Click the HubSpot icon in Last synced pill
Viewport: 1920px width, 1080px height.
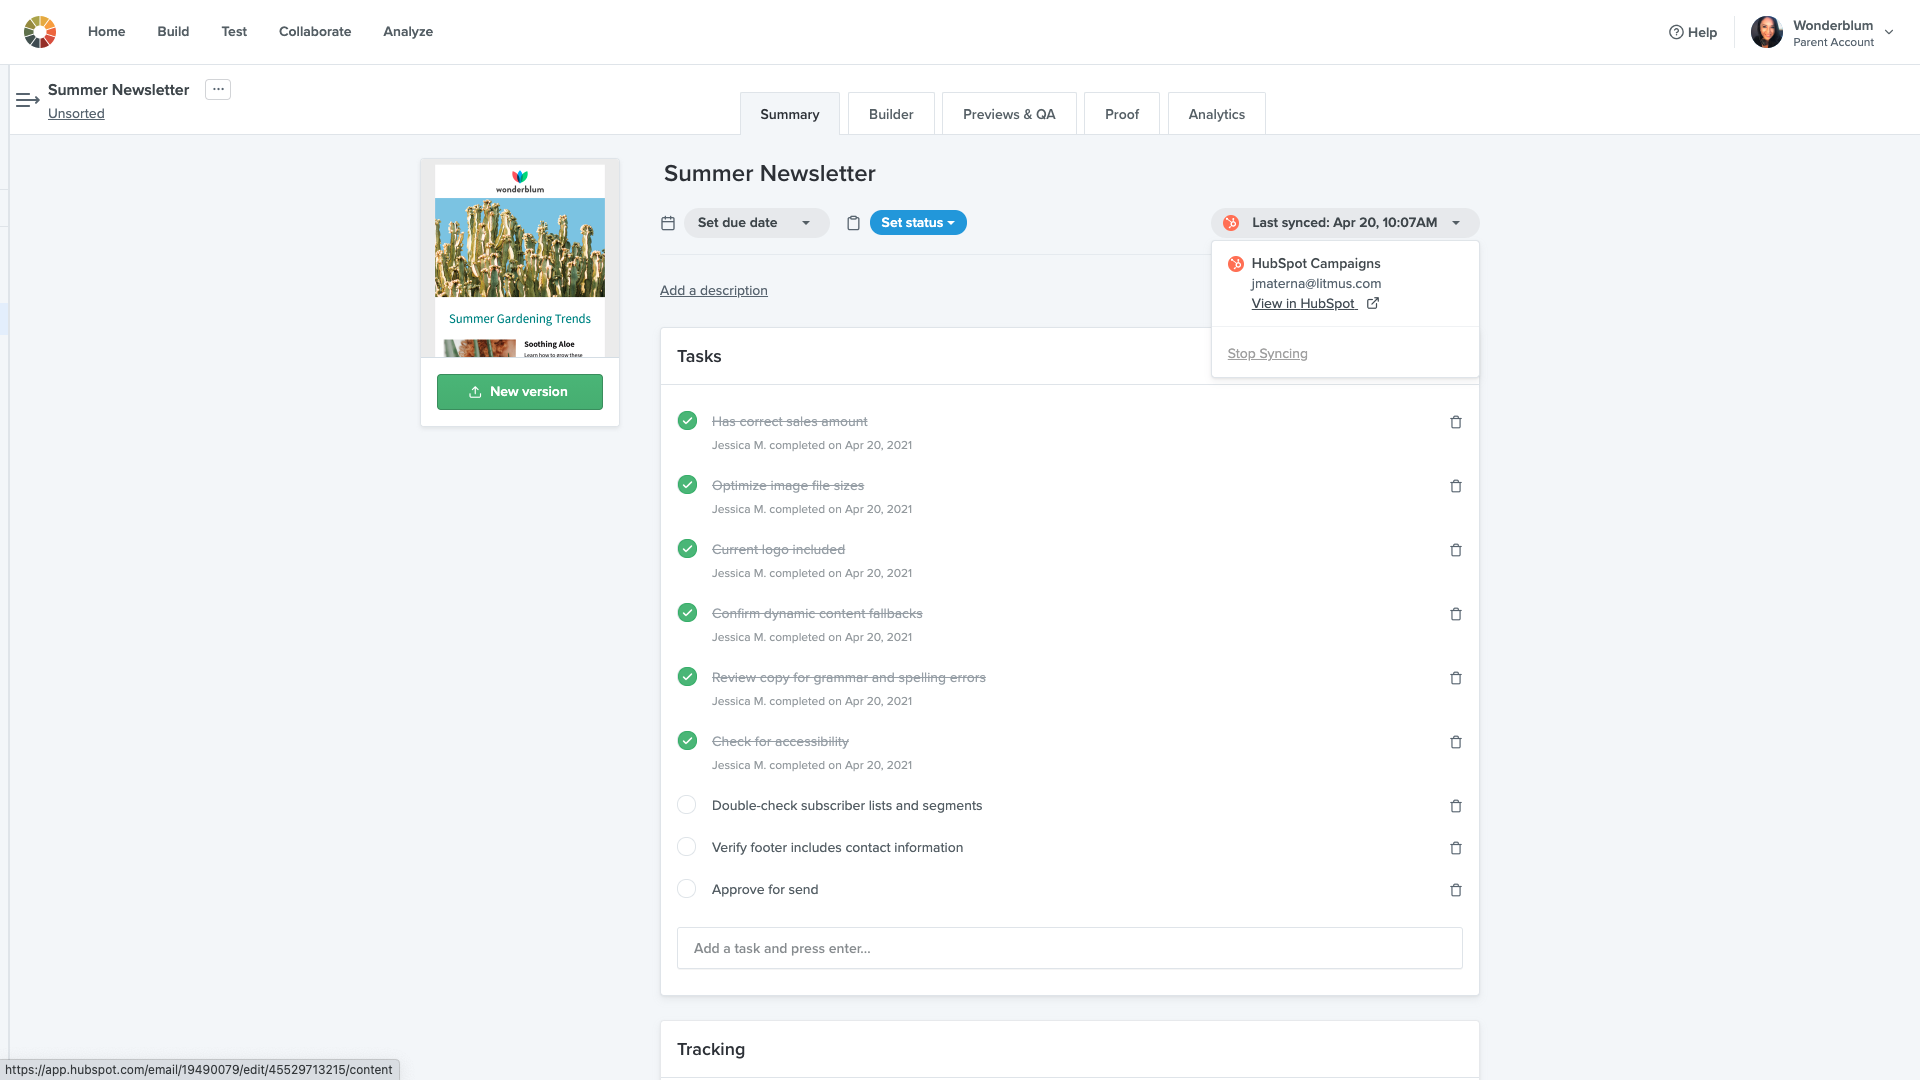pos(1231,223)
